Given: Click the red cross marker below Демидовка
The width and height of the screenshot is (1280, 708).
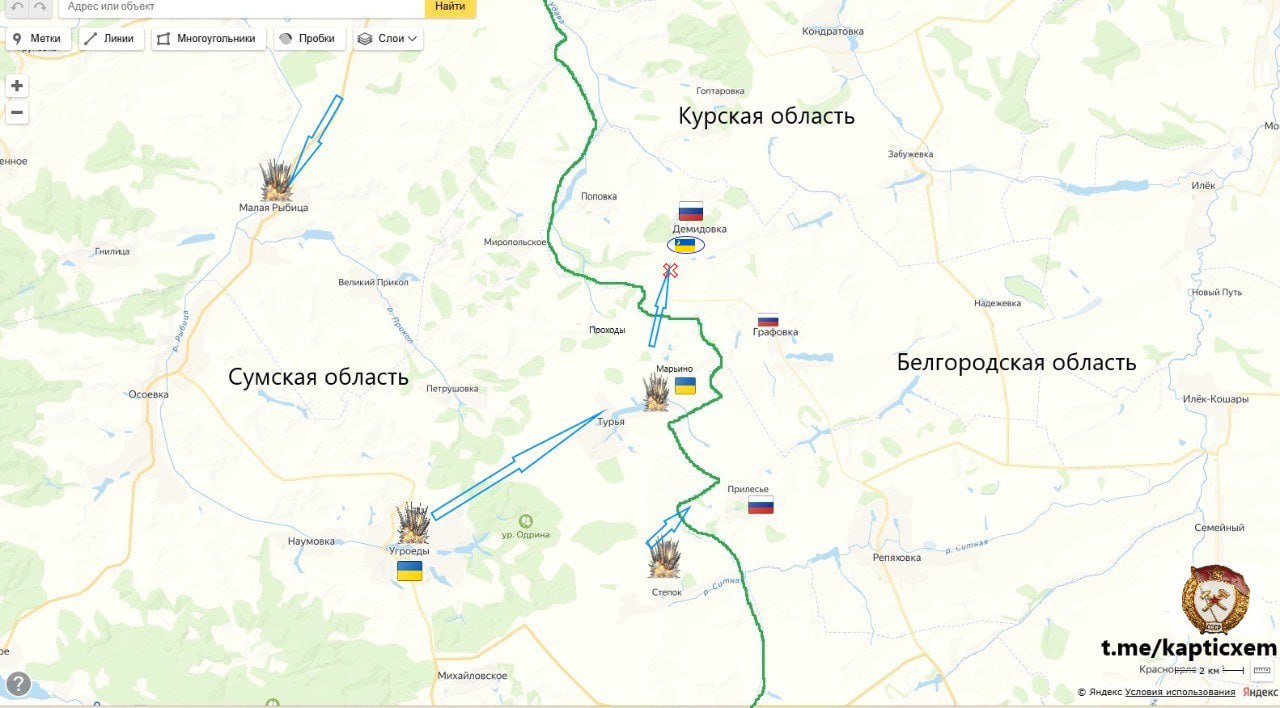Looking at the screenshot, I should point(671,270).
